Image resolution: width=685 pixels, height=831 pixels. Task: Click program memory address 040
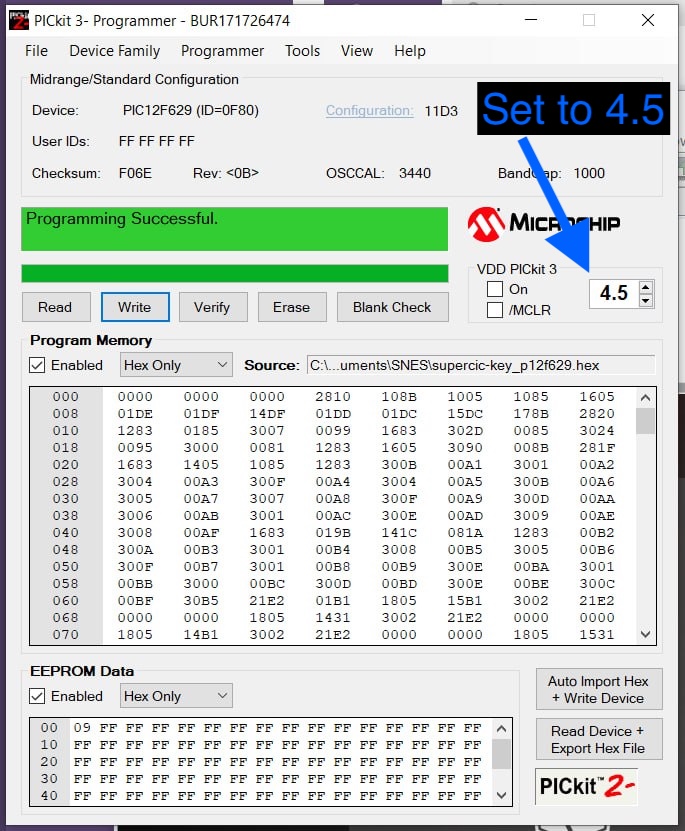point(66,533)
